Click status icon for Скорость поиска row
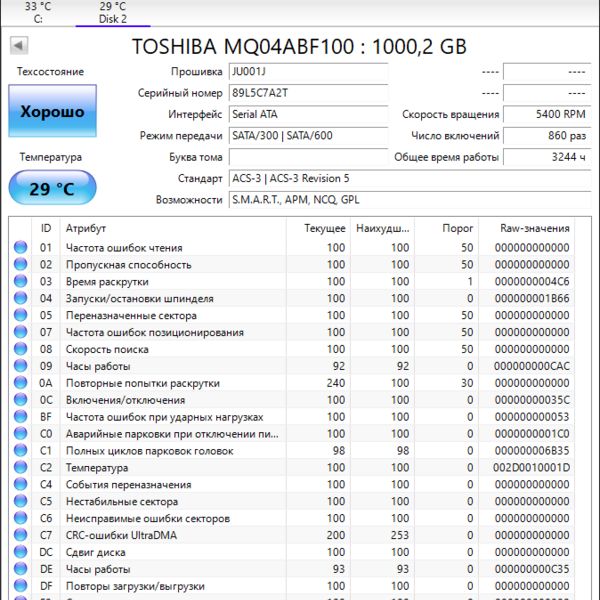This screenshot has width=600, height=600. [21, 349]
